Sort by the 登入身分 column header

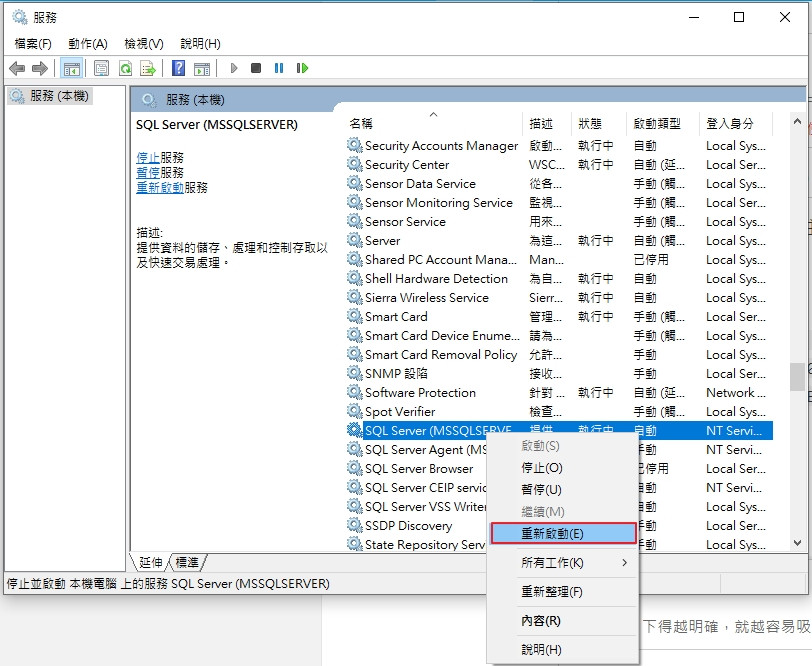pyautogui.click(x=735, y=123)
